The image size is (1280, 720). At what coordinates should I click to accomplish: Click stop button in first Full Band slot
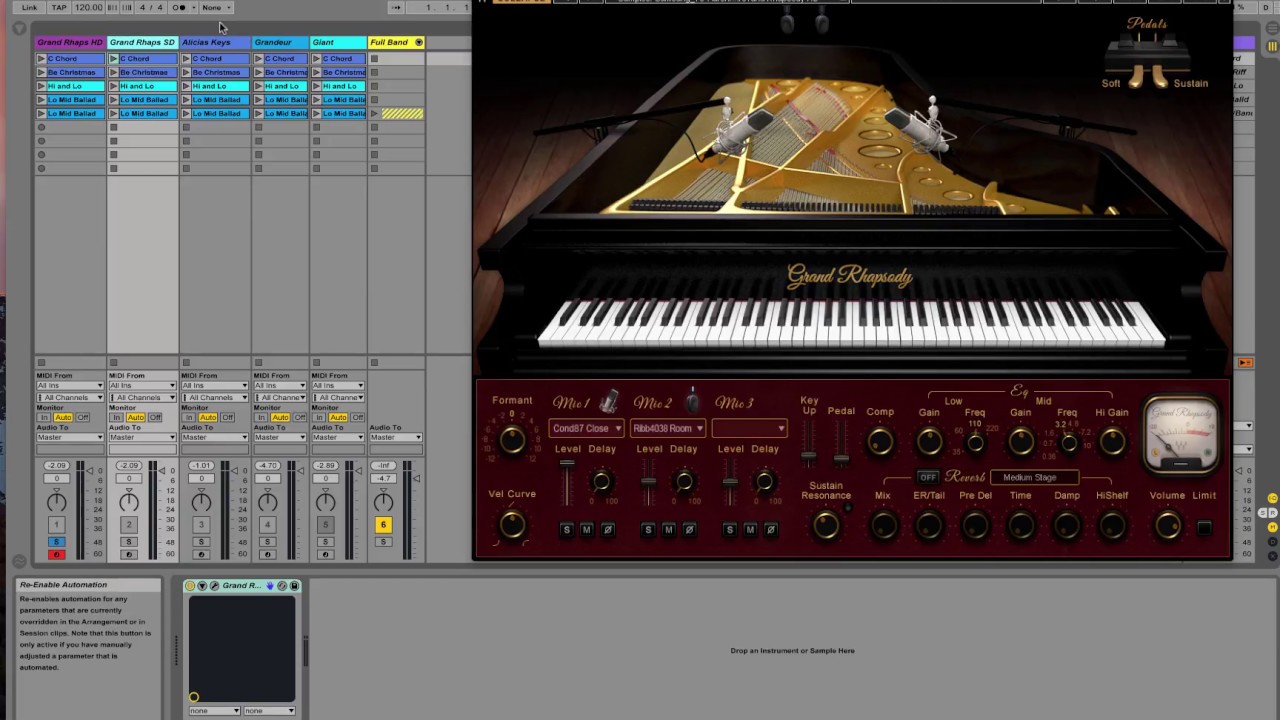pyautogui.click(x=375, y=59)
